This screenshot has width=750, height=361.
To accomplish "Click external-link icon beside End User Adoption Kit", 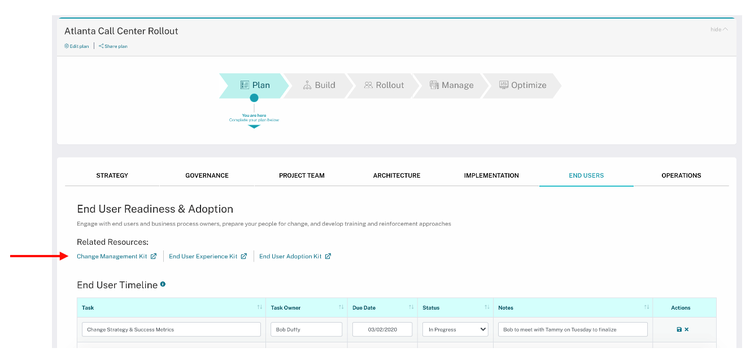I will [x=328, y=256].
